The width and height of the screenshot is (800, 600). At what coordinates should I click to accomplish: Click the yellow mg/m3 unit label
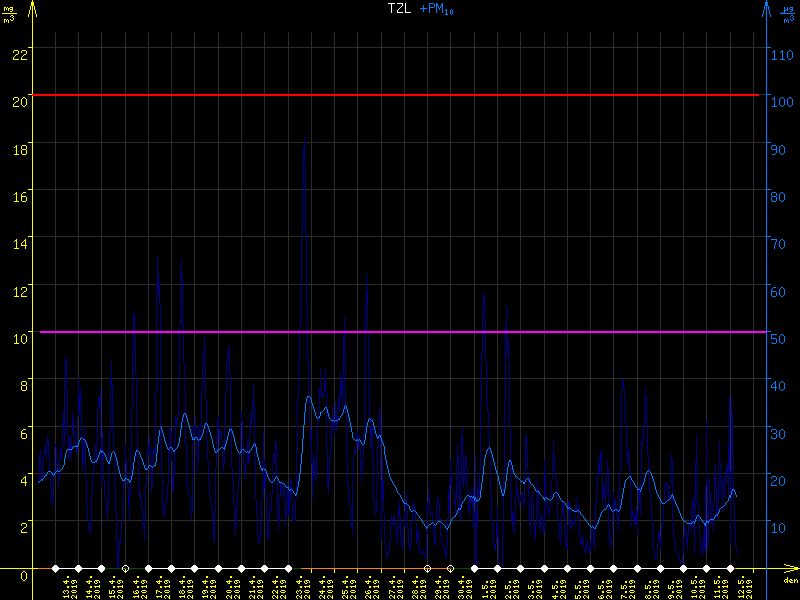coord(9,13)
